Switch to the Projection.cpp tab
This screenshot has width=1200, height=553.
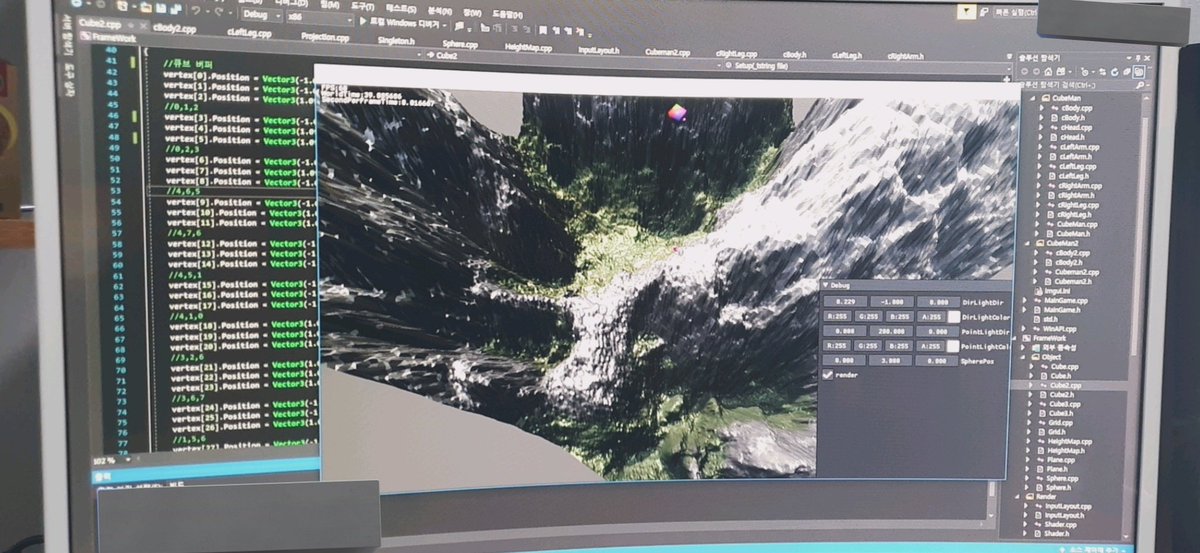325,36
